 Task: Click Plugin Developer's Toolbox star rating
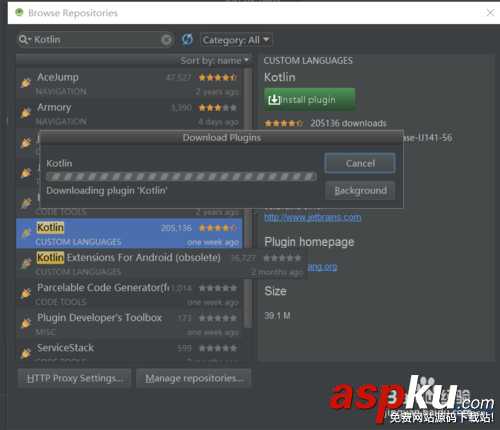point(218,318)
